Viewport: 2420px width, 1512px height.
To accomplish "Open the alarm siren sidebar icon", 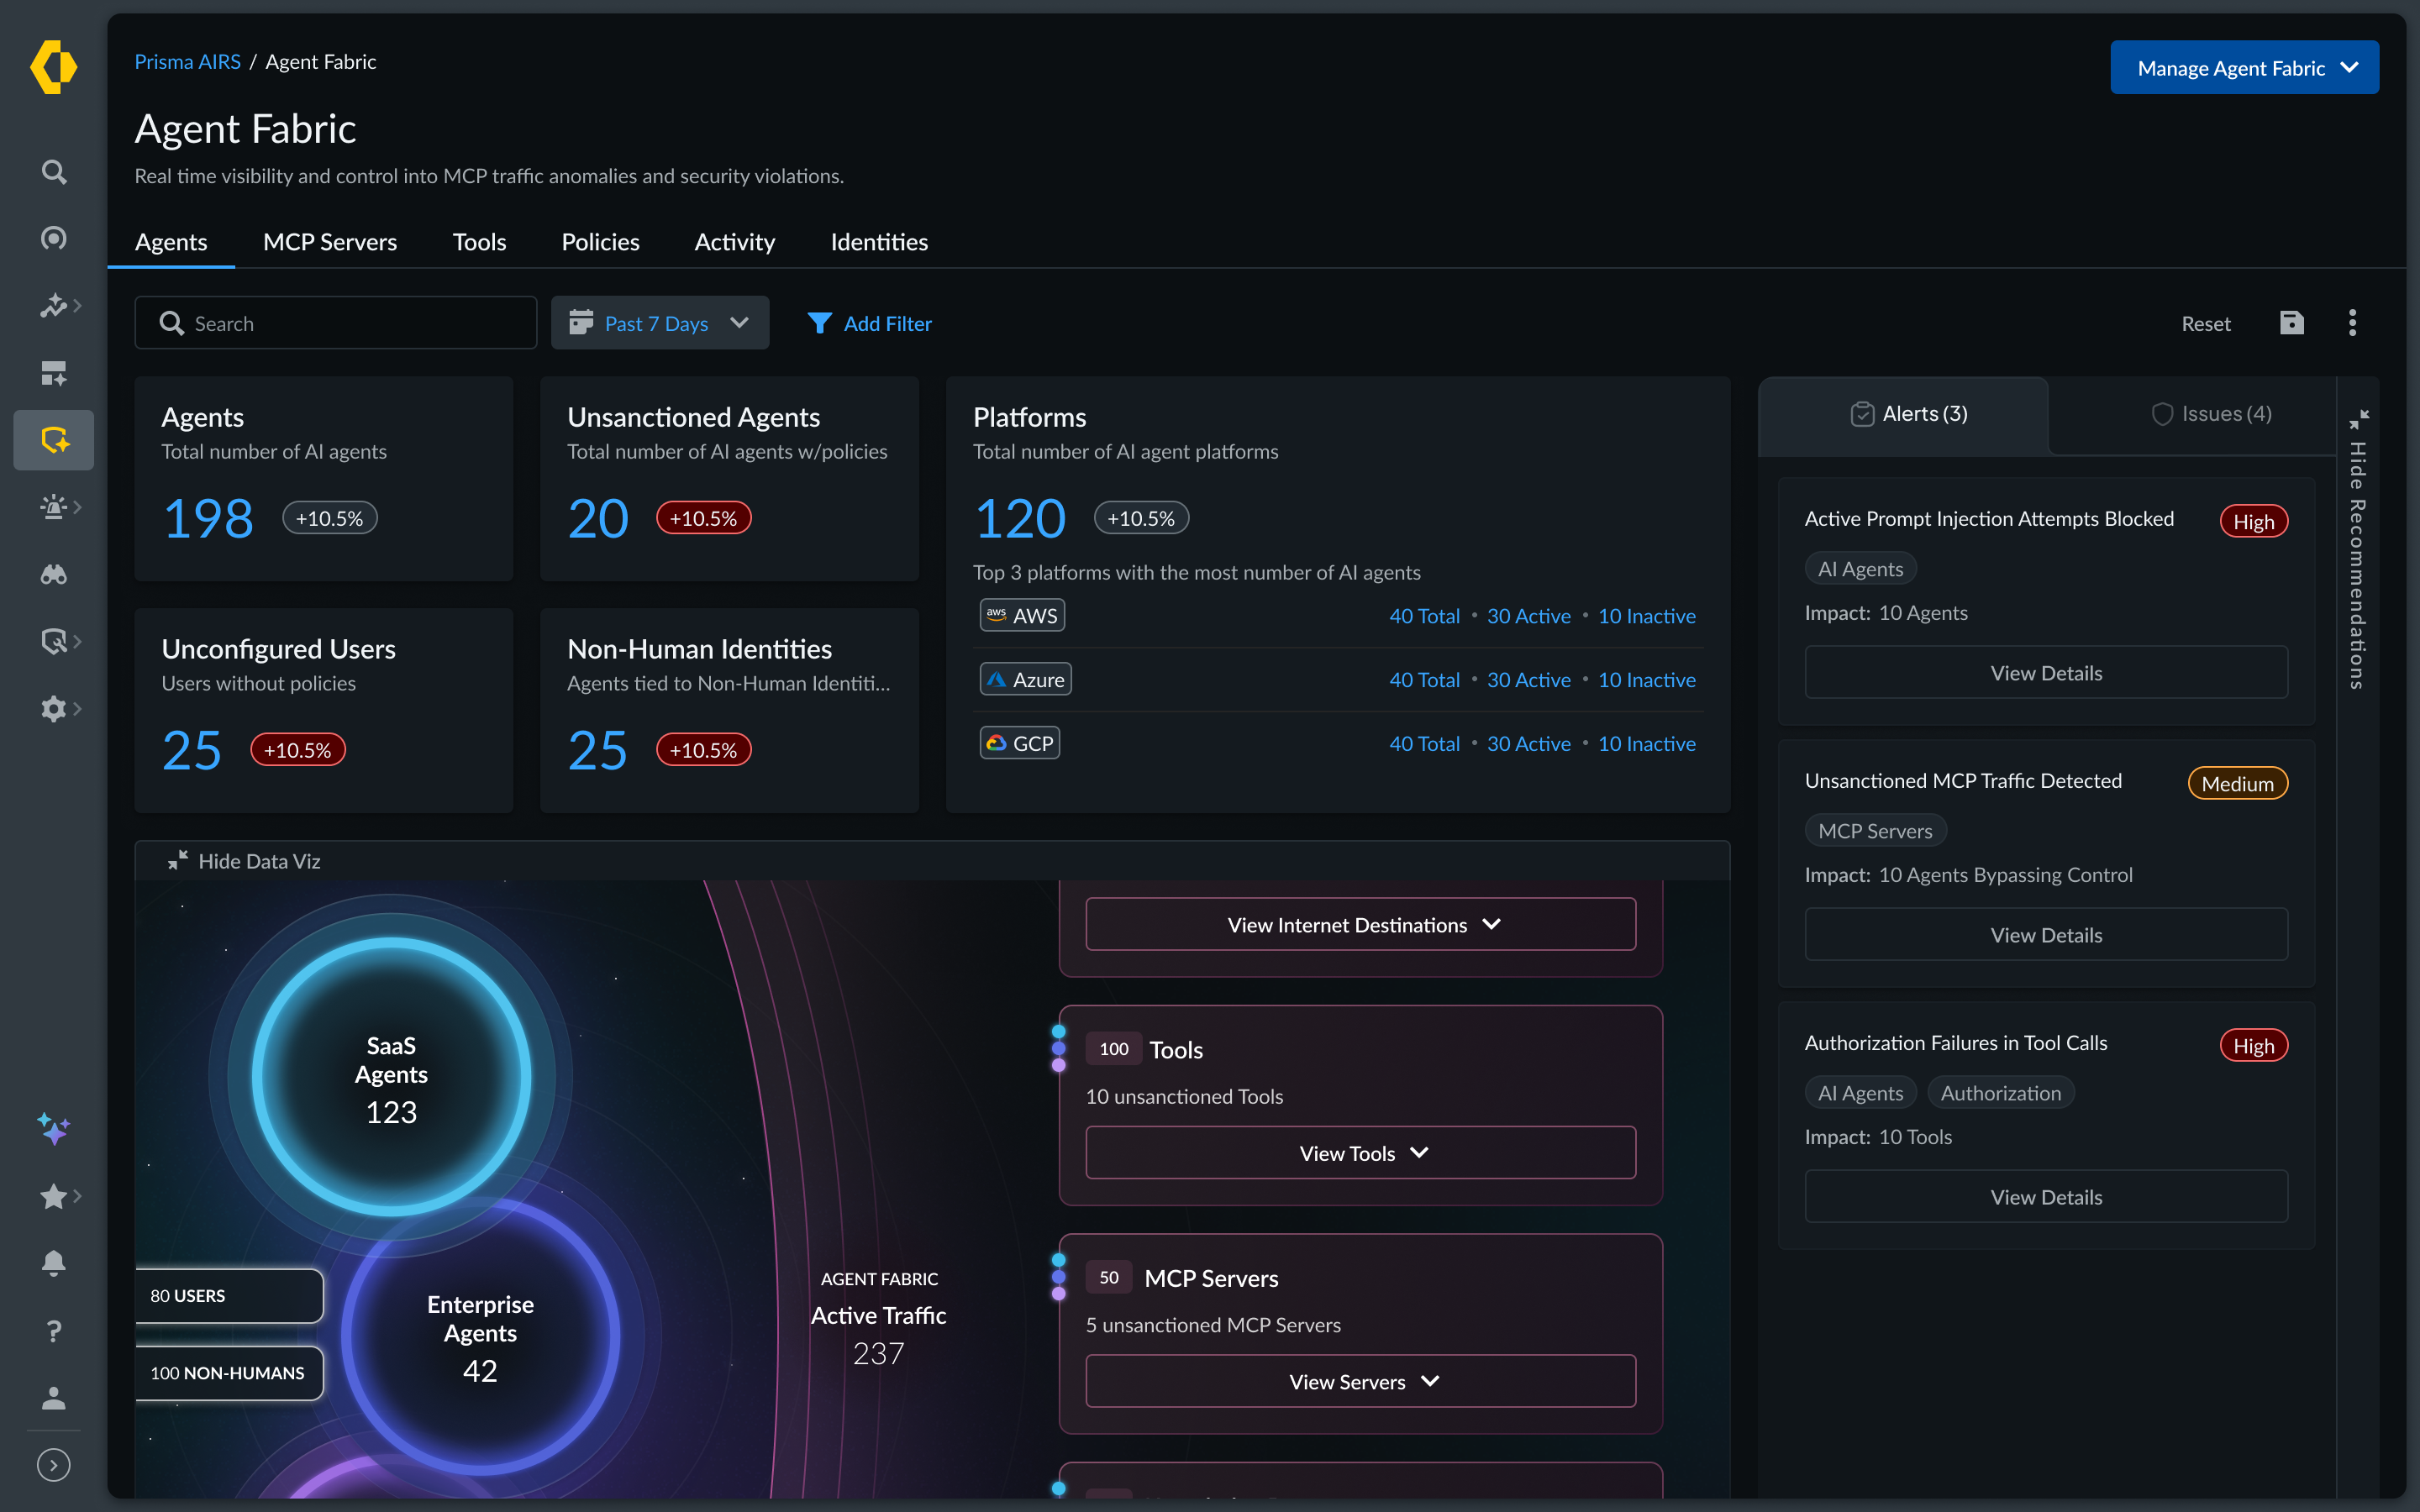I will click(x=54, y=507).
